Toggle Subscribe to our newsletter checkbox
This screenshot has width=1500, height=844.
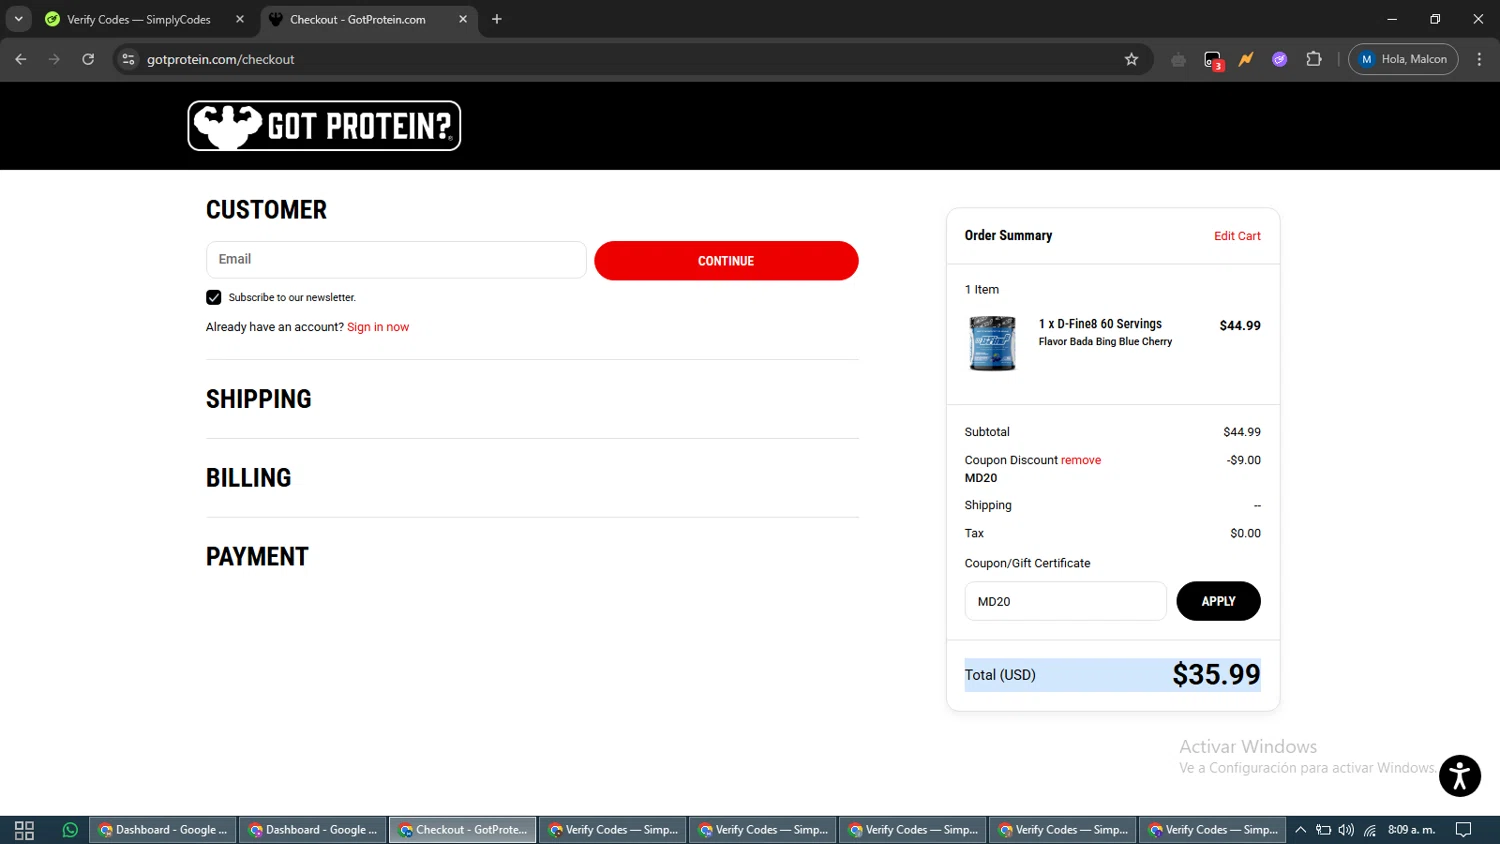point(214,297)
